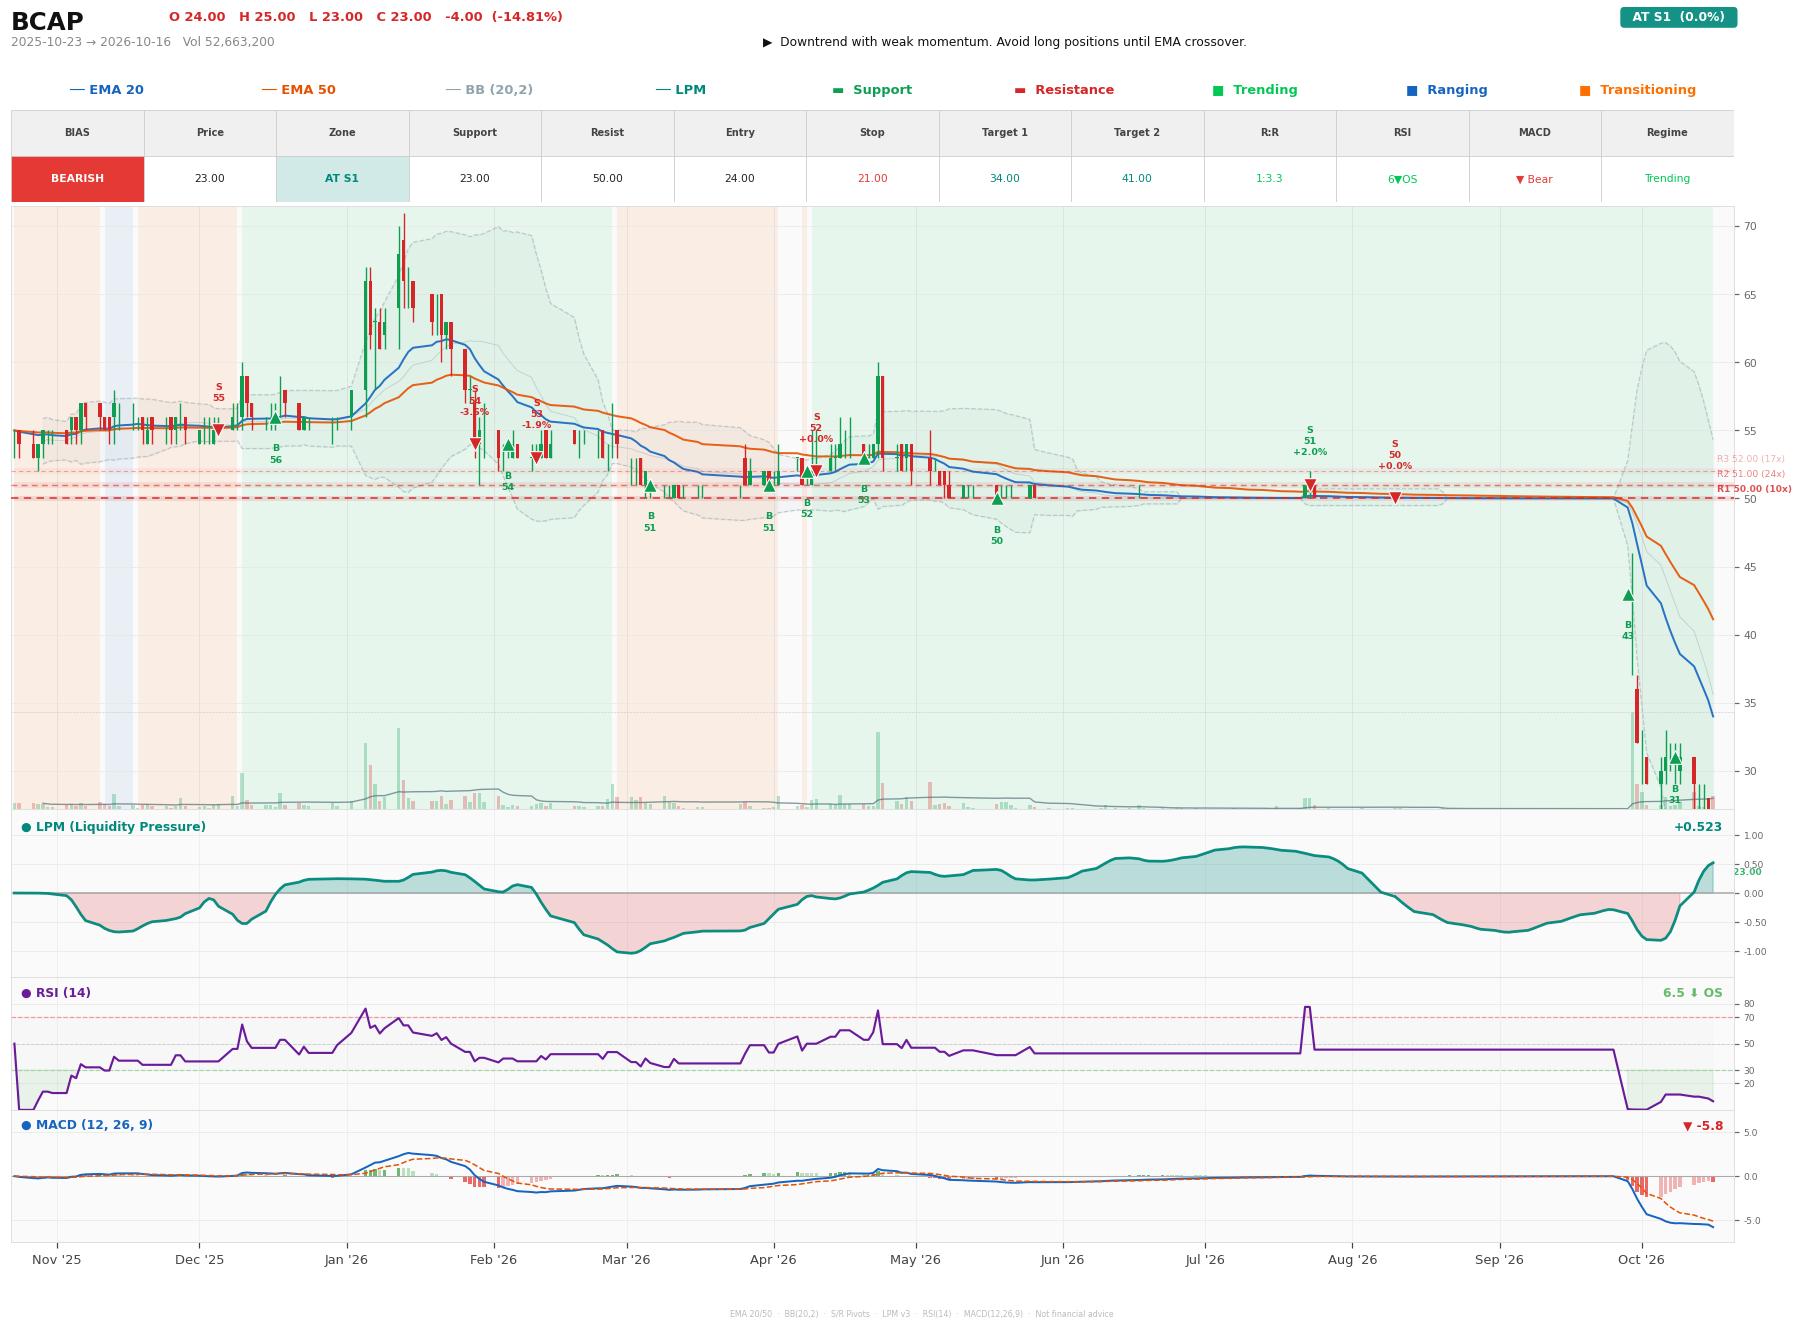Screen dimensions: 1803x1330
Task: Click the BCAP ticker title
Action: pyautogui.click(x=47, y=21)
